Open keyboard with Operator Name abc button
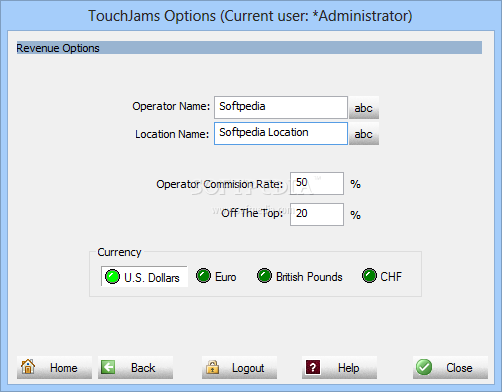 coord(364,108)
